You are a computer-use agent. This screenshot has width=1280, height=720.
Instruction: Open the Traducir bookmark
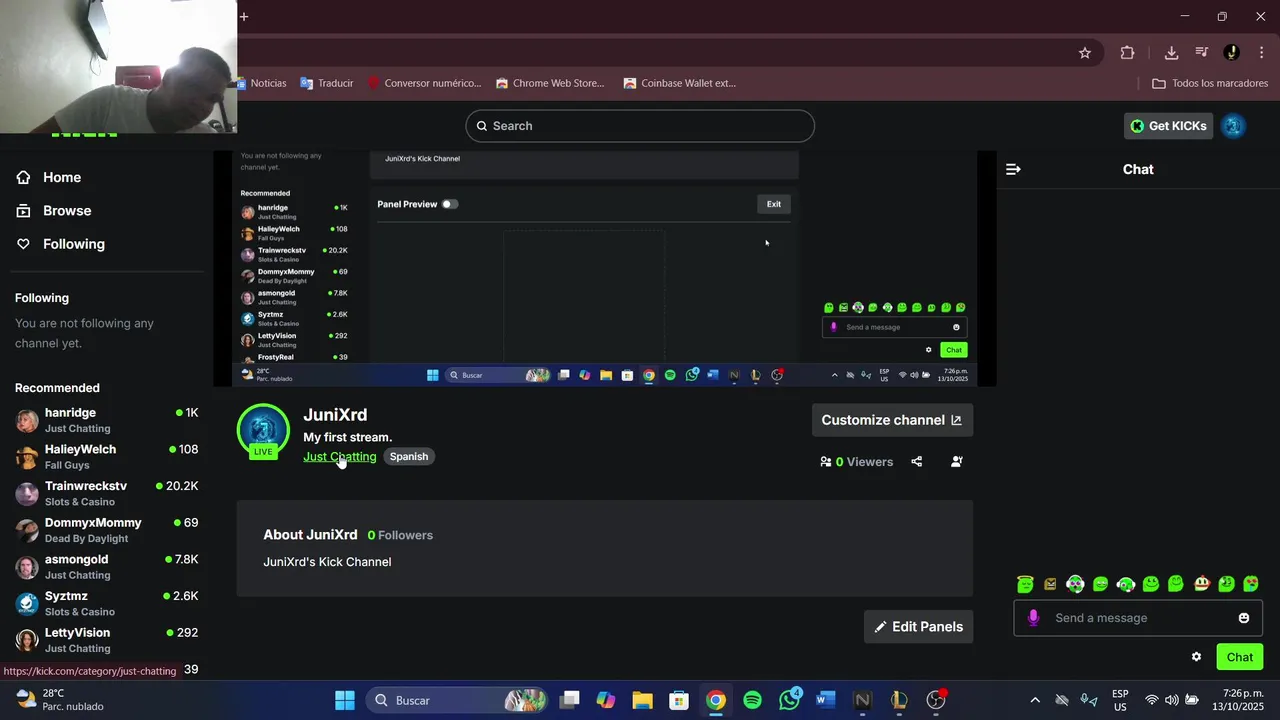point(327,83)
